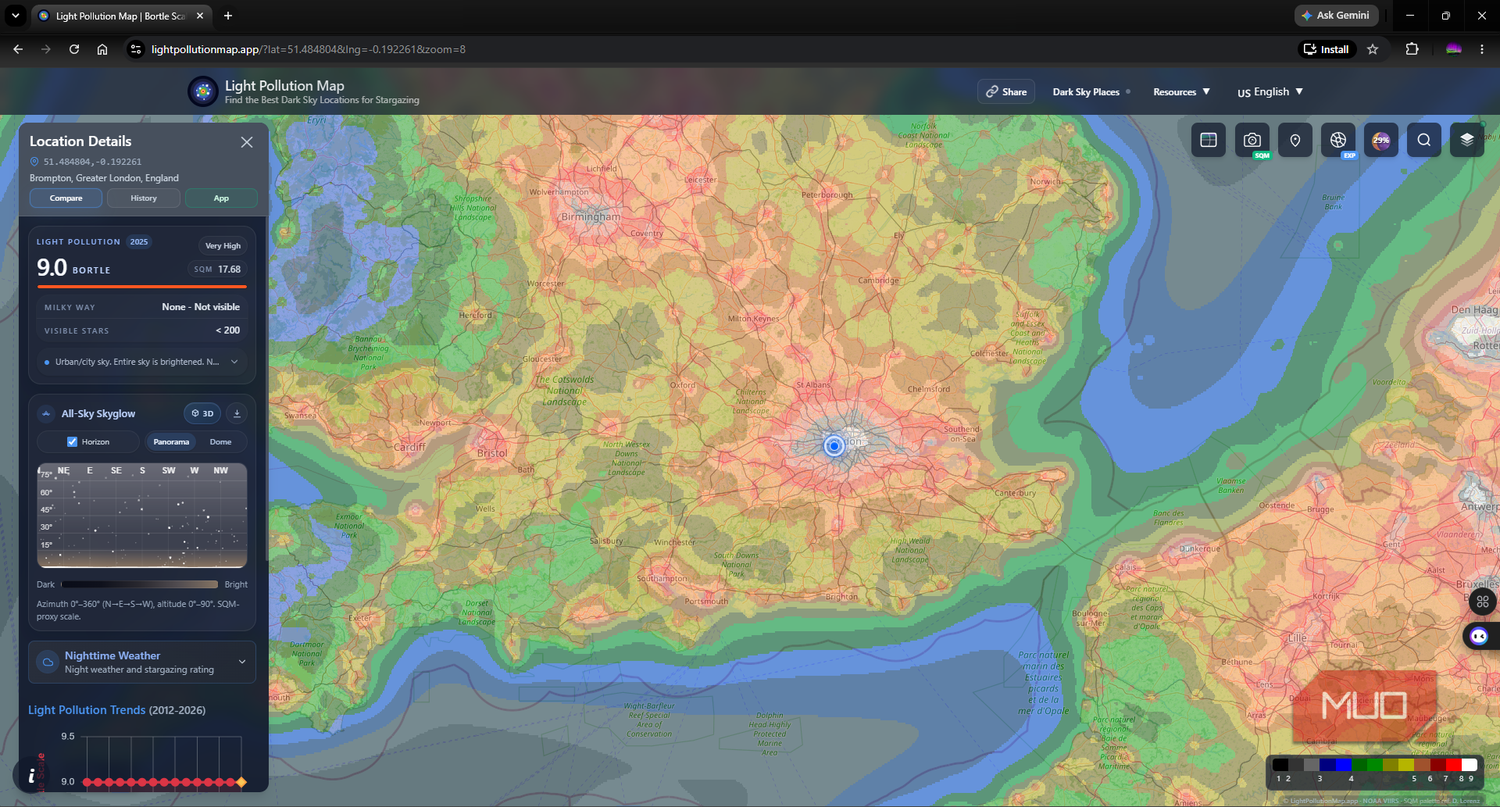This screenshot has height=807, width=1500.
Task: Open a new browser tab
Action: (228, 16)
